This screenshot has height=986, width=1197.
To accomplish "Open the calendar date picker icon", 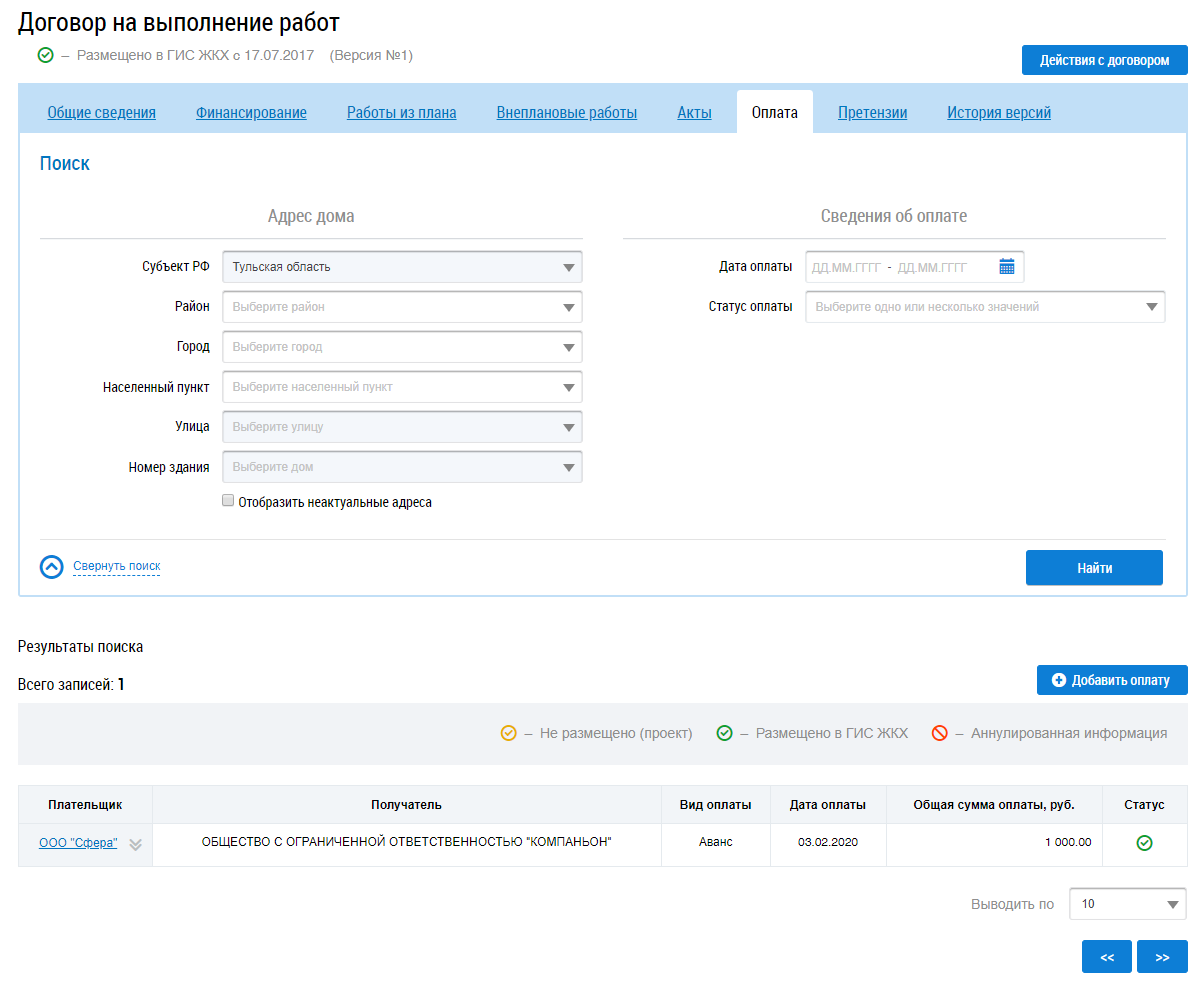I will point(1006,267).
